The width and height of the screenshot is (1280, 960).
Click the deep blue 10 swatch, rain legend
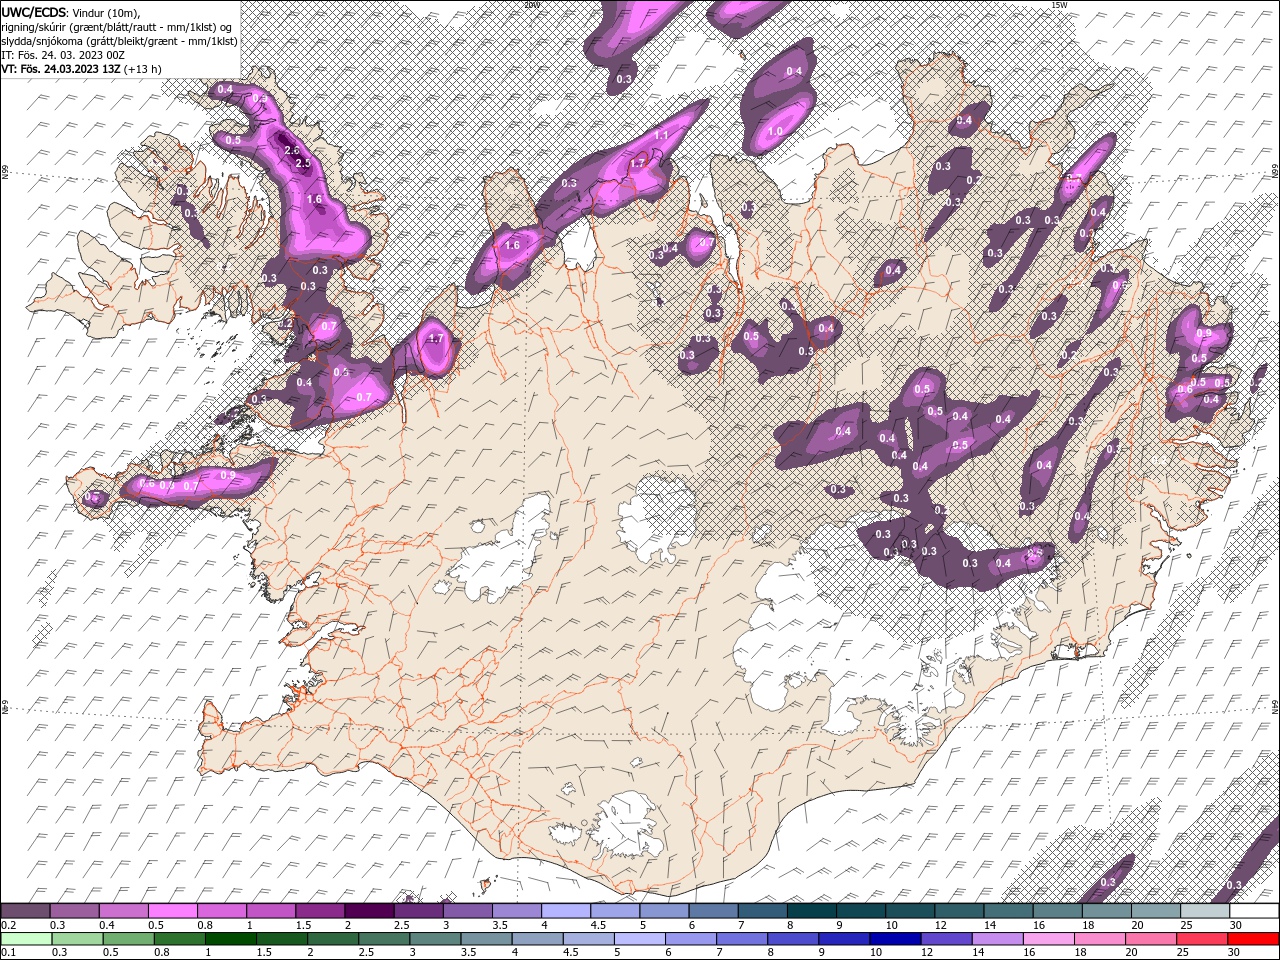[894, 938]
